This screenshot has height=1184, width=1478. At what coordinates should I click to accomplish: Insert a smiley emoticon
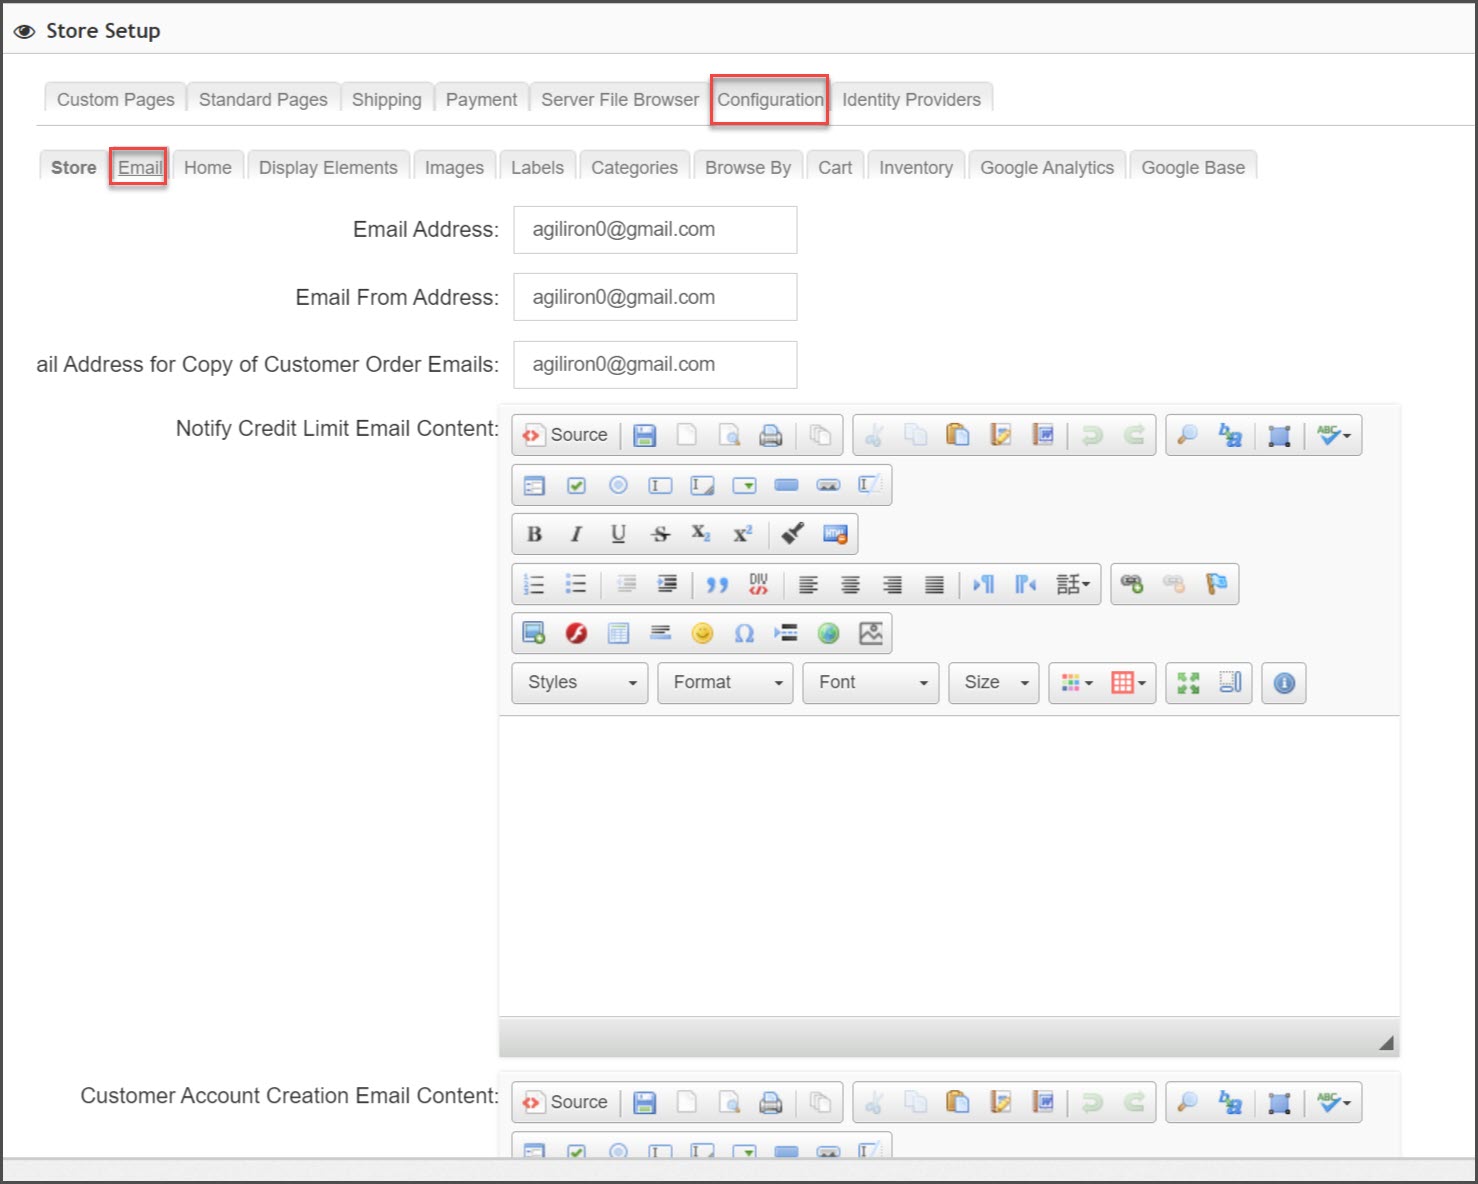click(x=703, y=633)
